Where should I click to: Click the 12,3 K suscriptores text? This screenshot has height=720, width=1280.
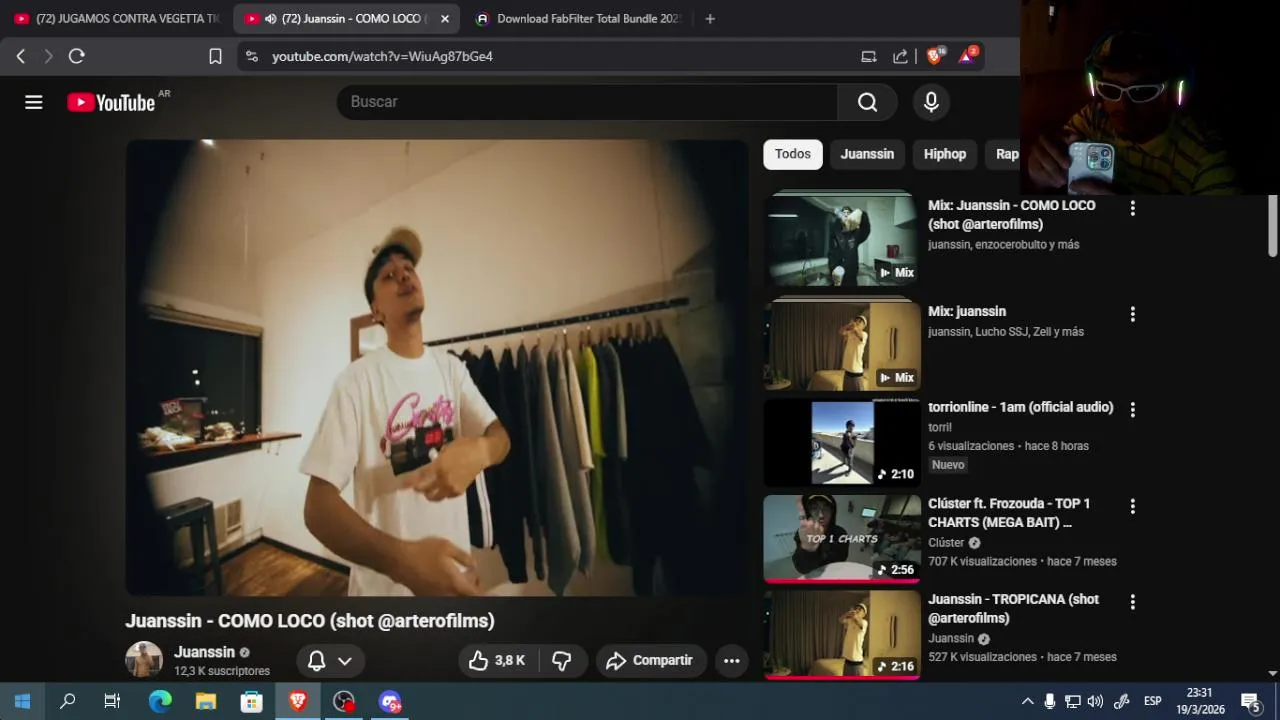click(222, 671)
